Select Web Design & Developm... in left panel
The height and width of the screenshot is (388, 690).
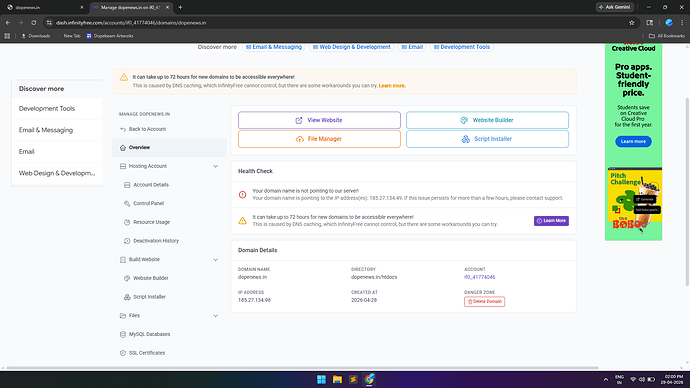(x=57, y=173)
